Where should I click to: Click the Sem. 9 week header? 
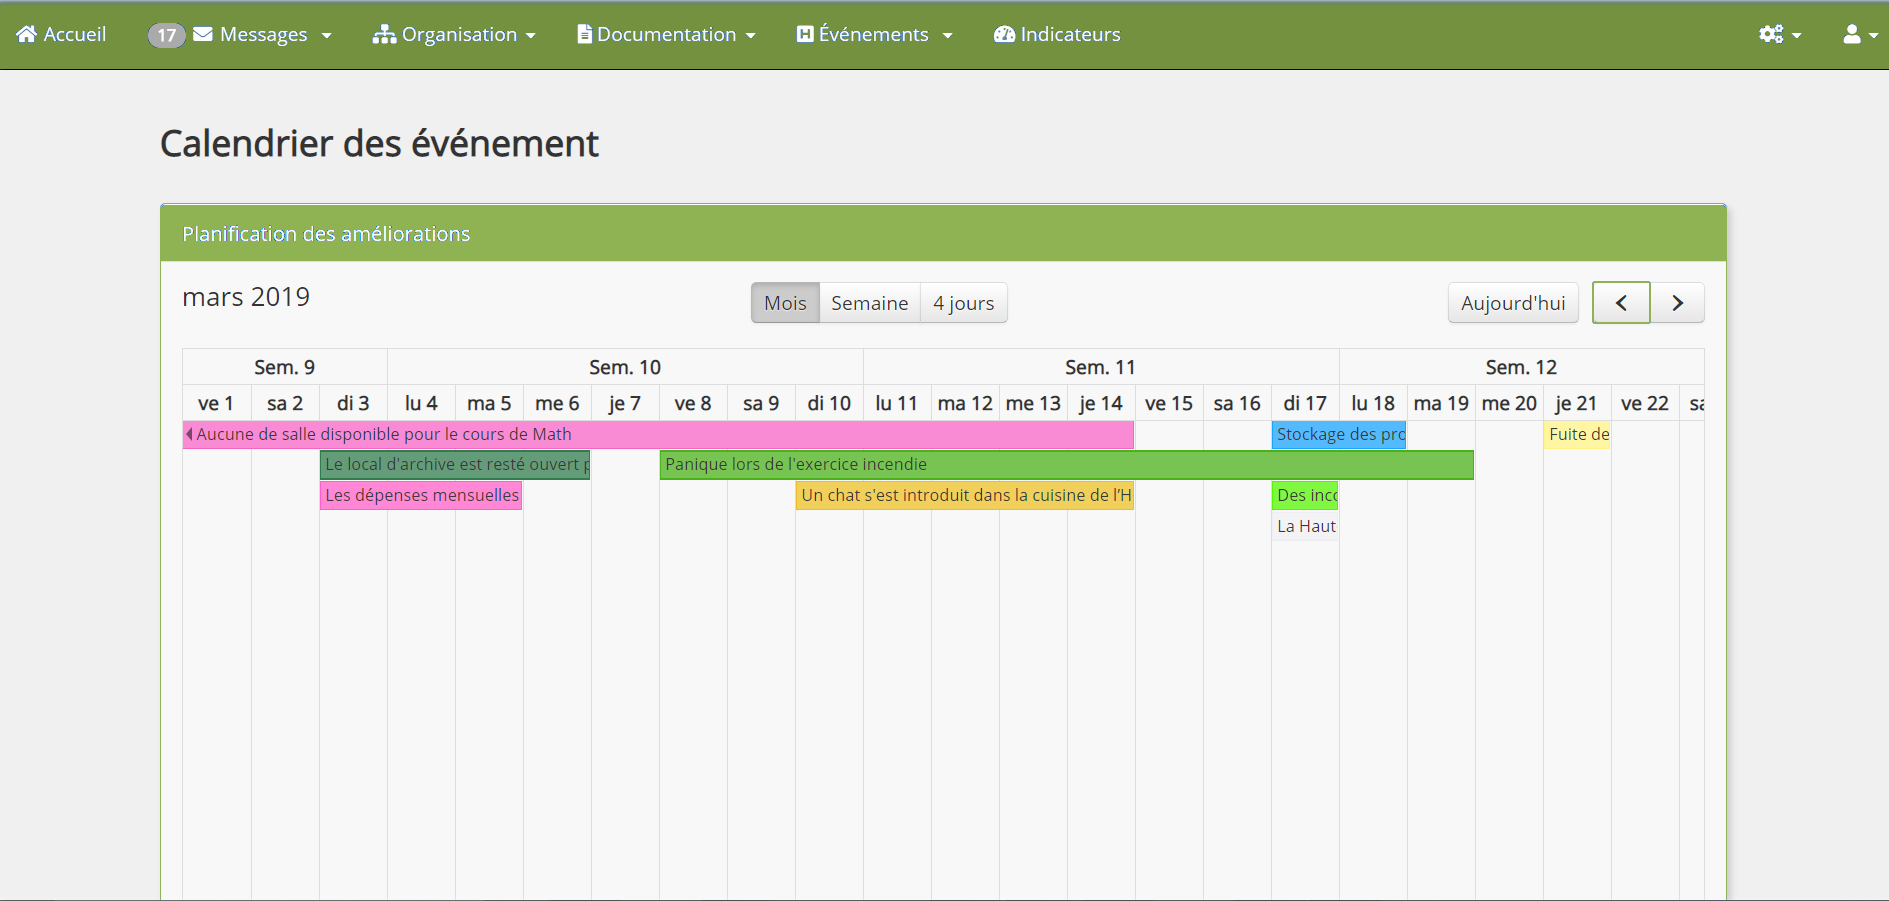click(x=285, y=367)
